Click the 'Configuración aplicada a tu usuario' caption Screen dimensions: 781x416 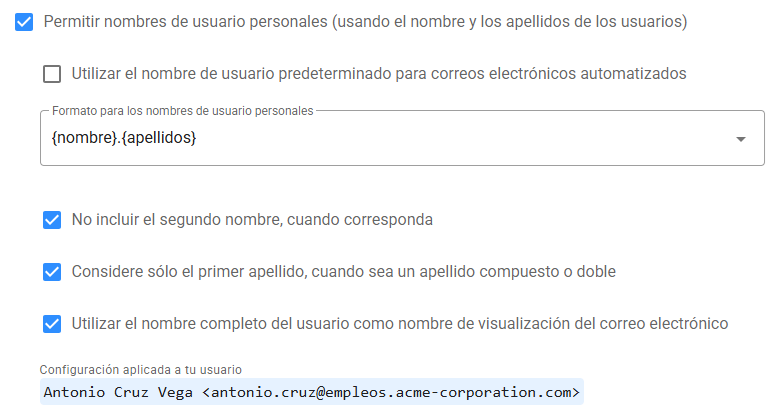(140, 370)
